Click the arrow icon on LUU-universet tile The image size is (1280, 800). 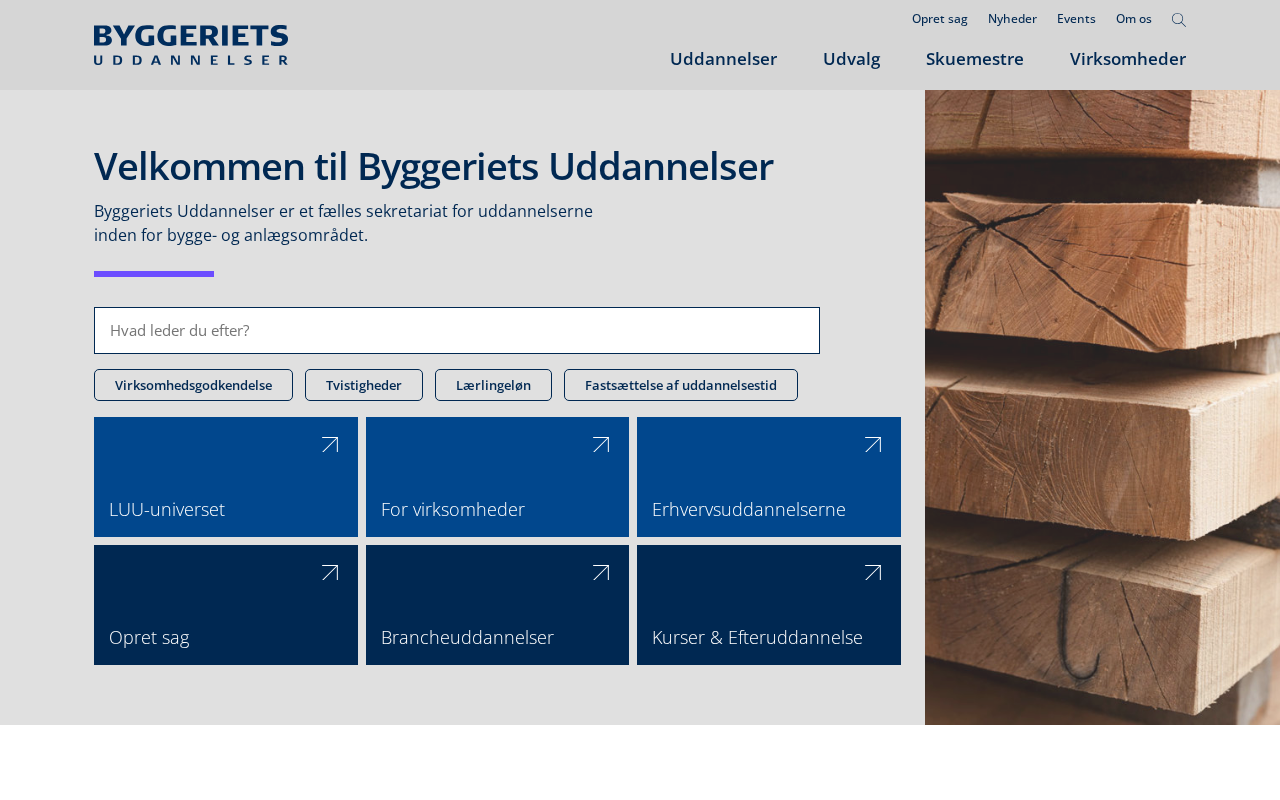pos(330,445)
